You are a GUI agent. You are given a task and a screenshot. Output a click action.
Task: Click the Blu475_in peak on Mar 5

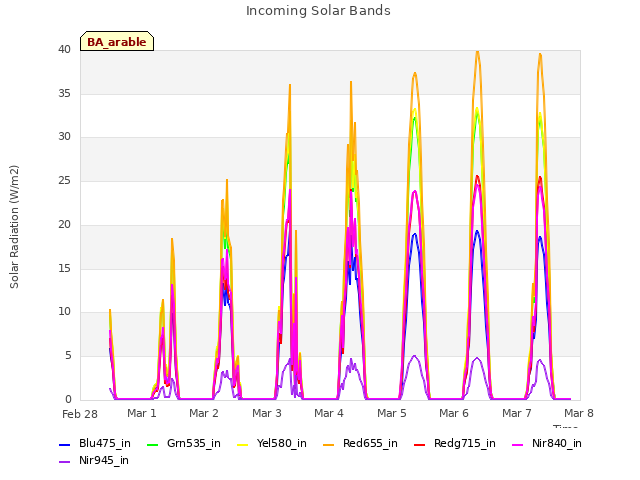point(415,234)
